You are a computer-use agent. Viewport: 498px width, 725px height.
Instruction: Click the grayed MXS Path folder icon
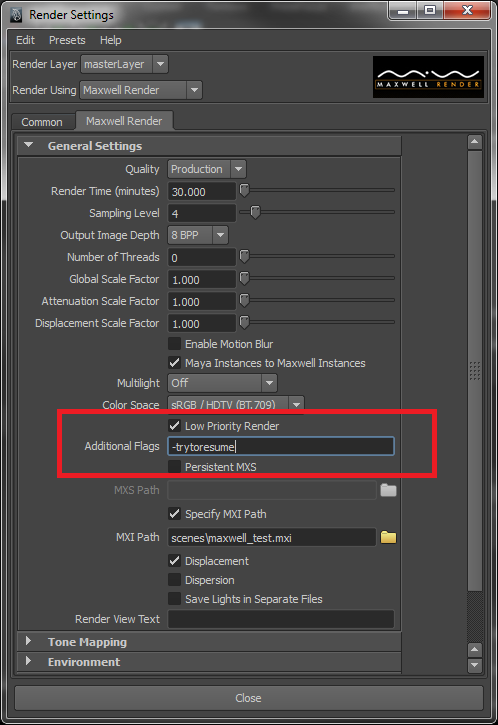[388, 490]
